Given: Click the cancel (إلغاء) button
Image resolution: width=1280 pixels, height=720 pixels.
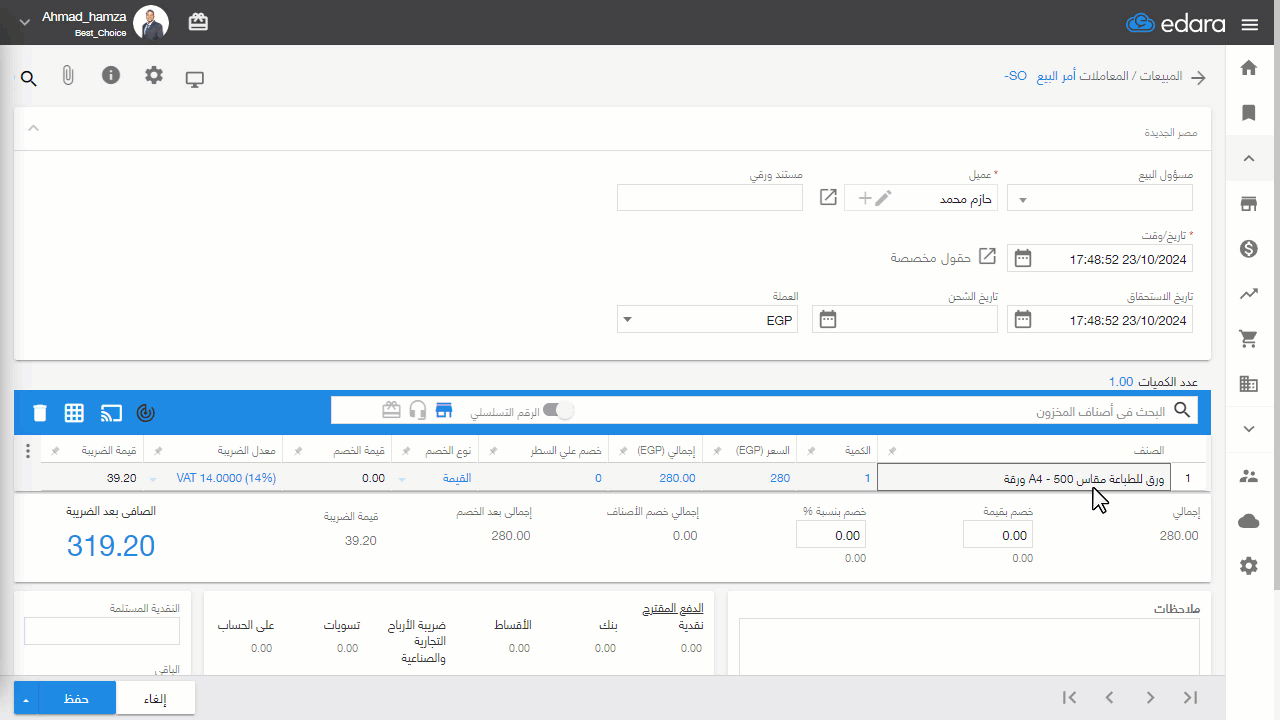Looking at the screenshot, I should coord(155,699).
